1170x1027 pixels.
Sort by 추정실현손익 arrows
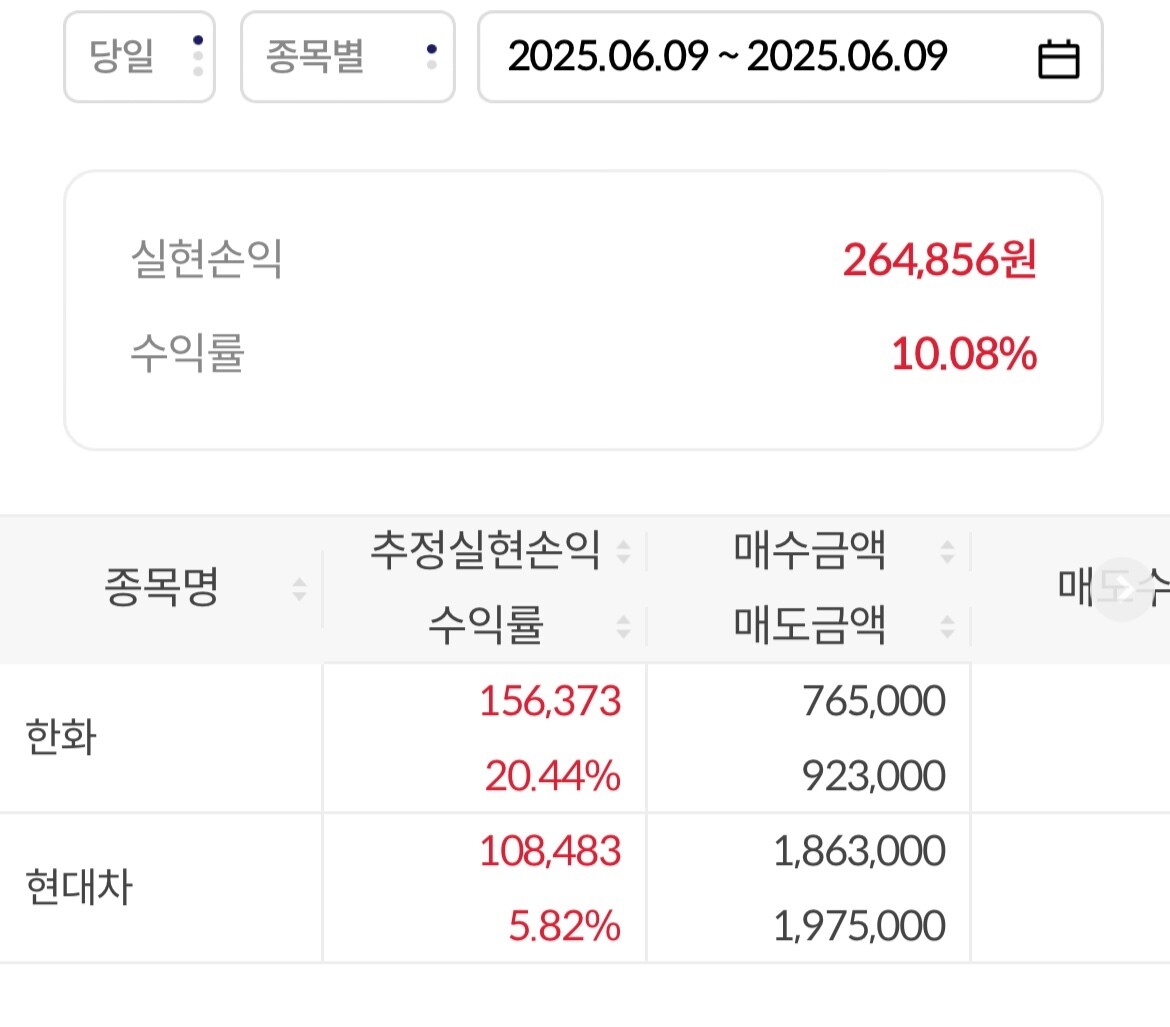point(623,551)
